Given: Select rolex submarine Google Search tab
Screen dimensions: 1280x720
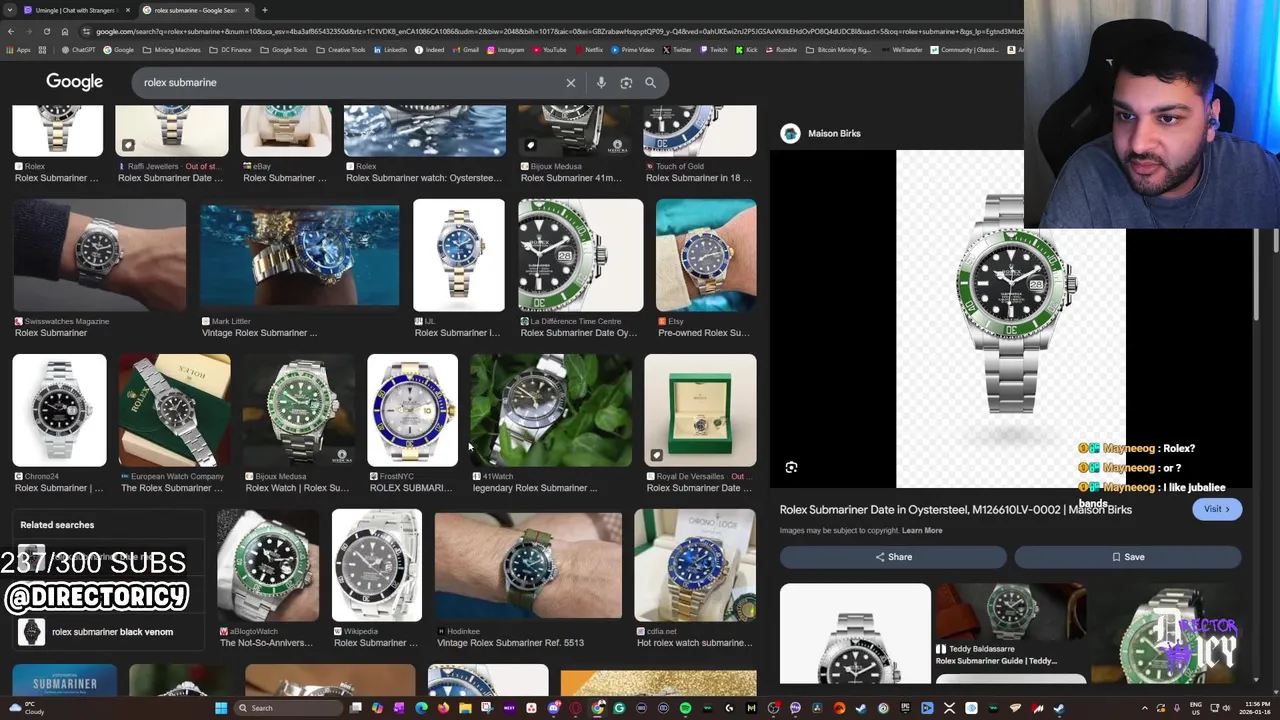Looking at the screenshot, I should (x=195, y=10).
